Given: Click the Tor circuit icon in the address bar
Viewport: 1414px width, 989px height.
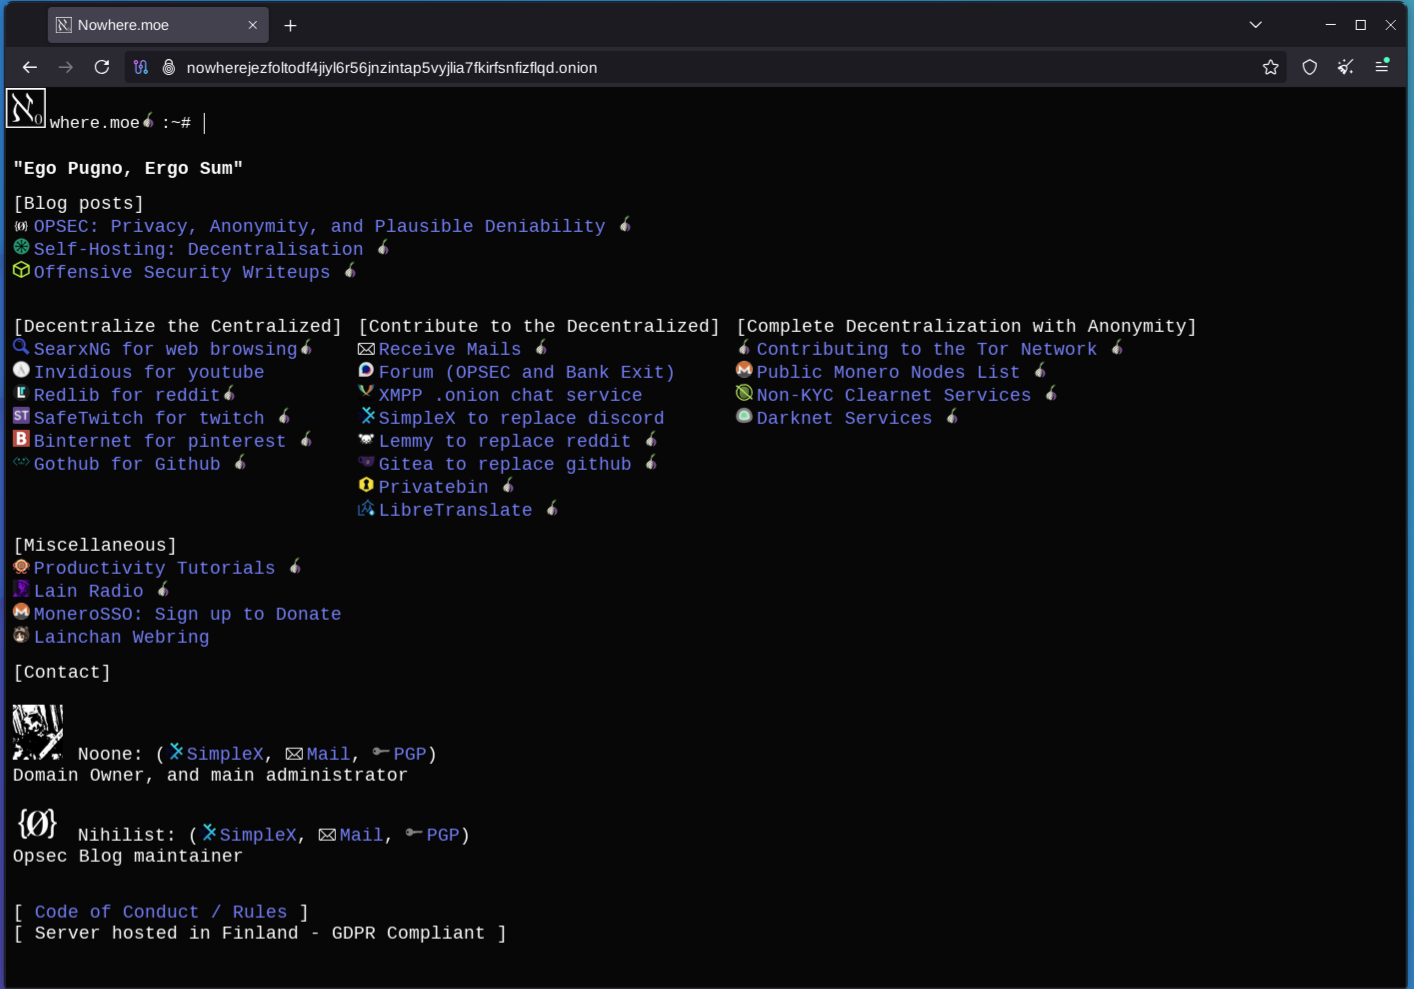Looking at the screenshot, I should (141, 67).
